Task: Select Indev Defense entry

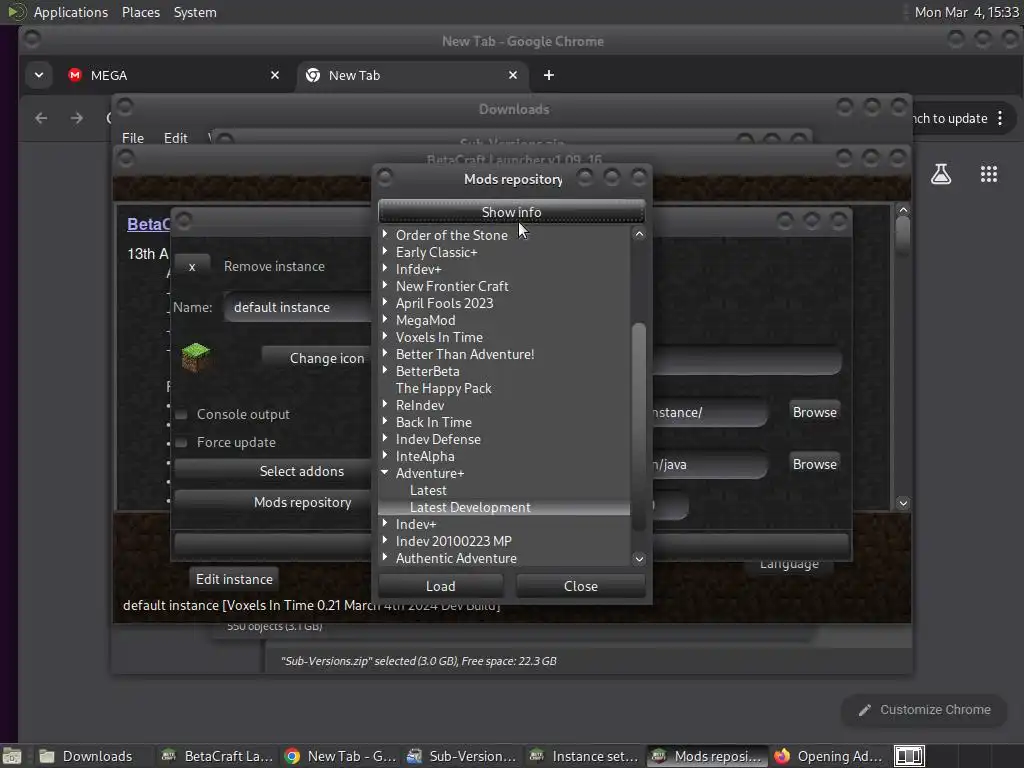Action: (438, 439)
